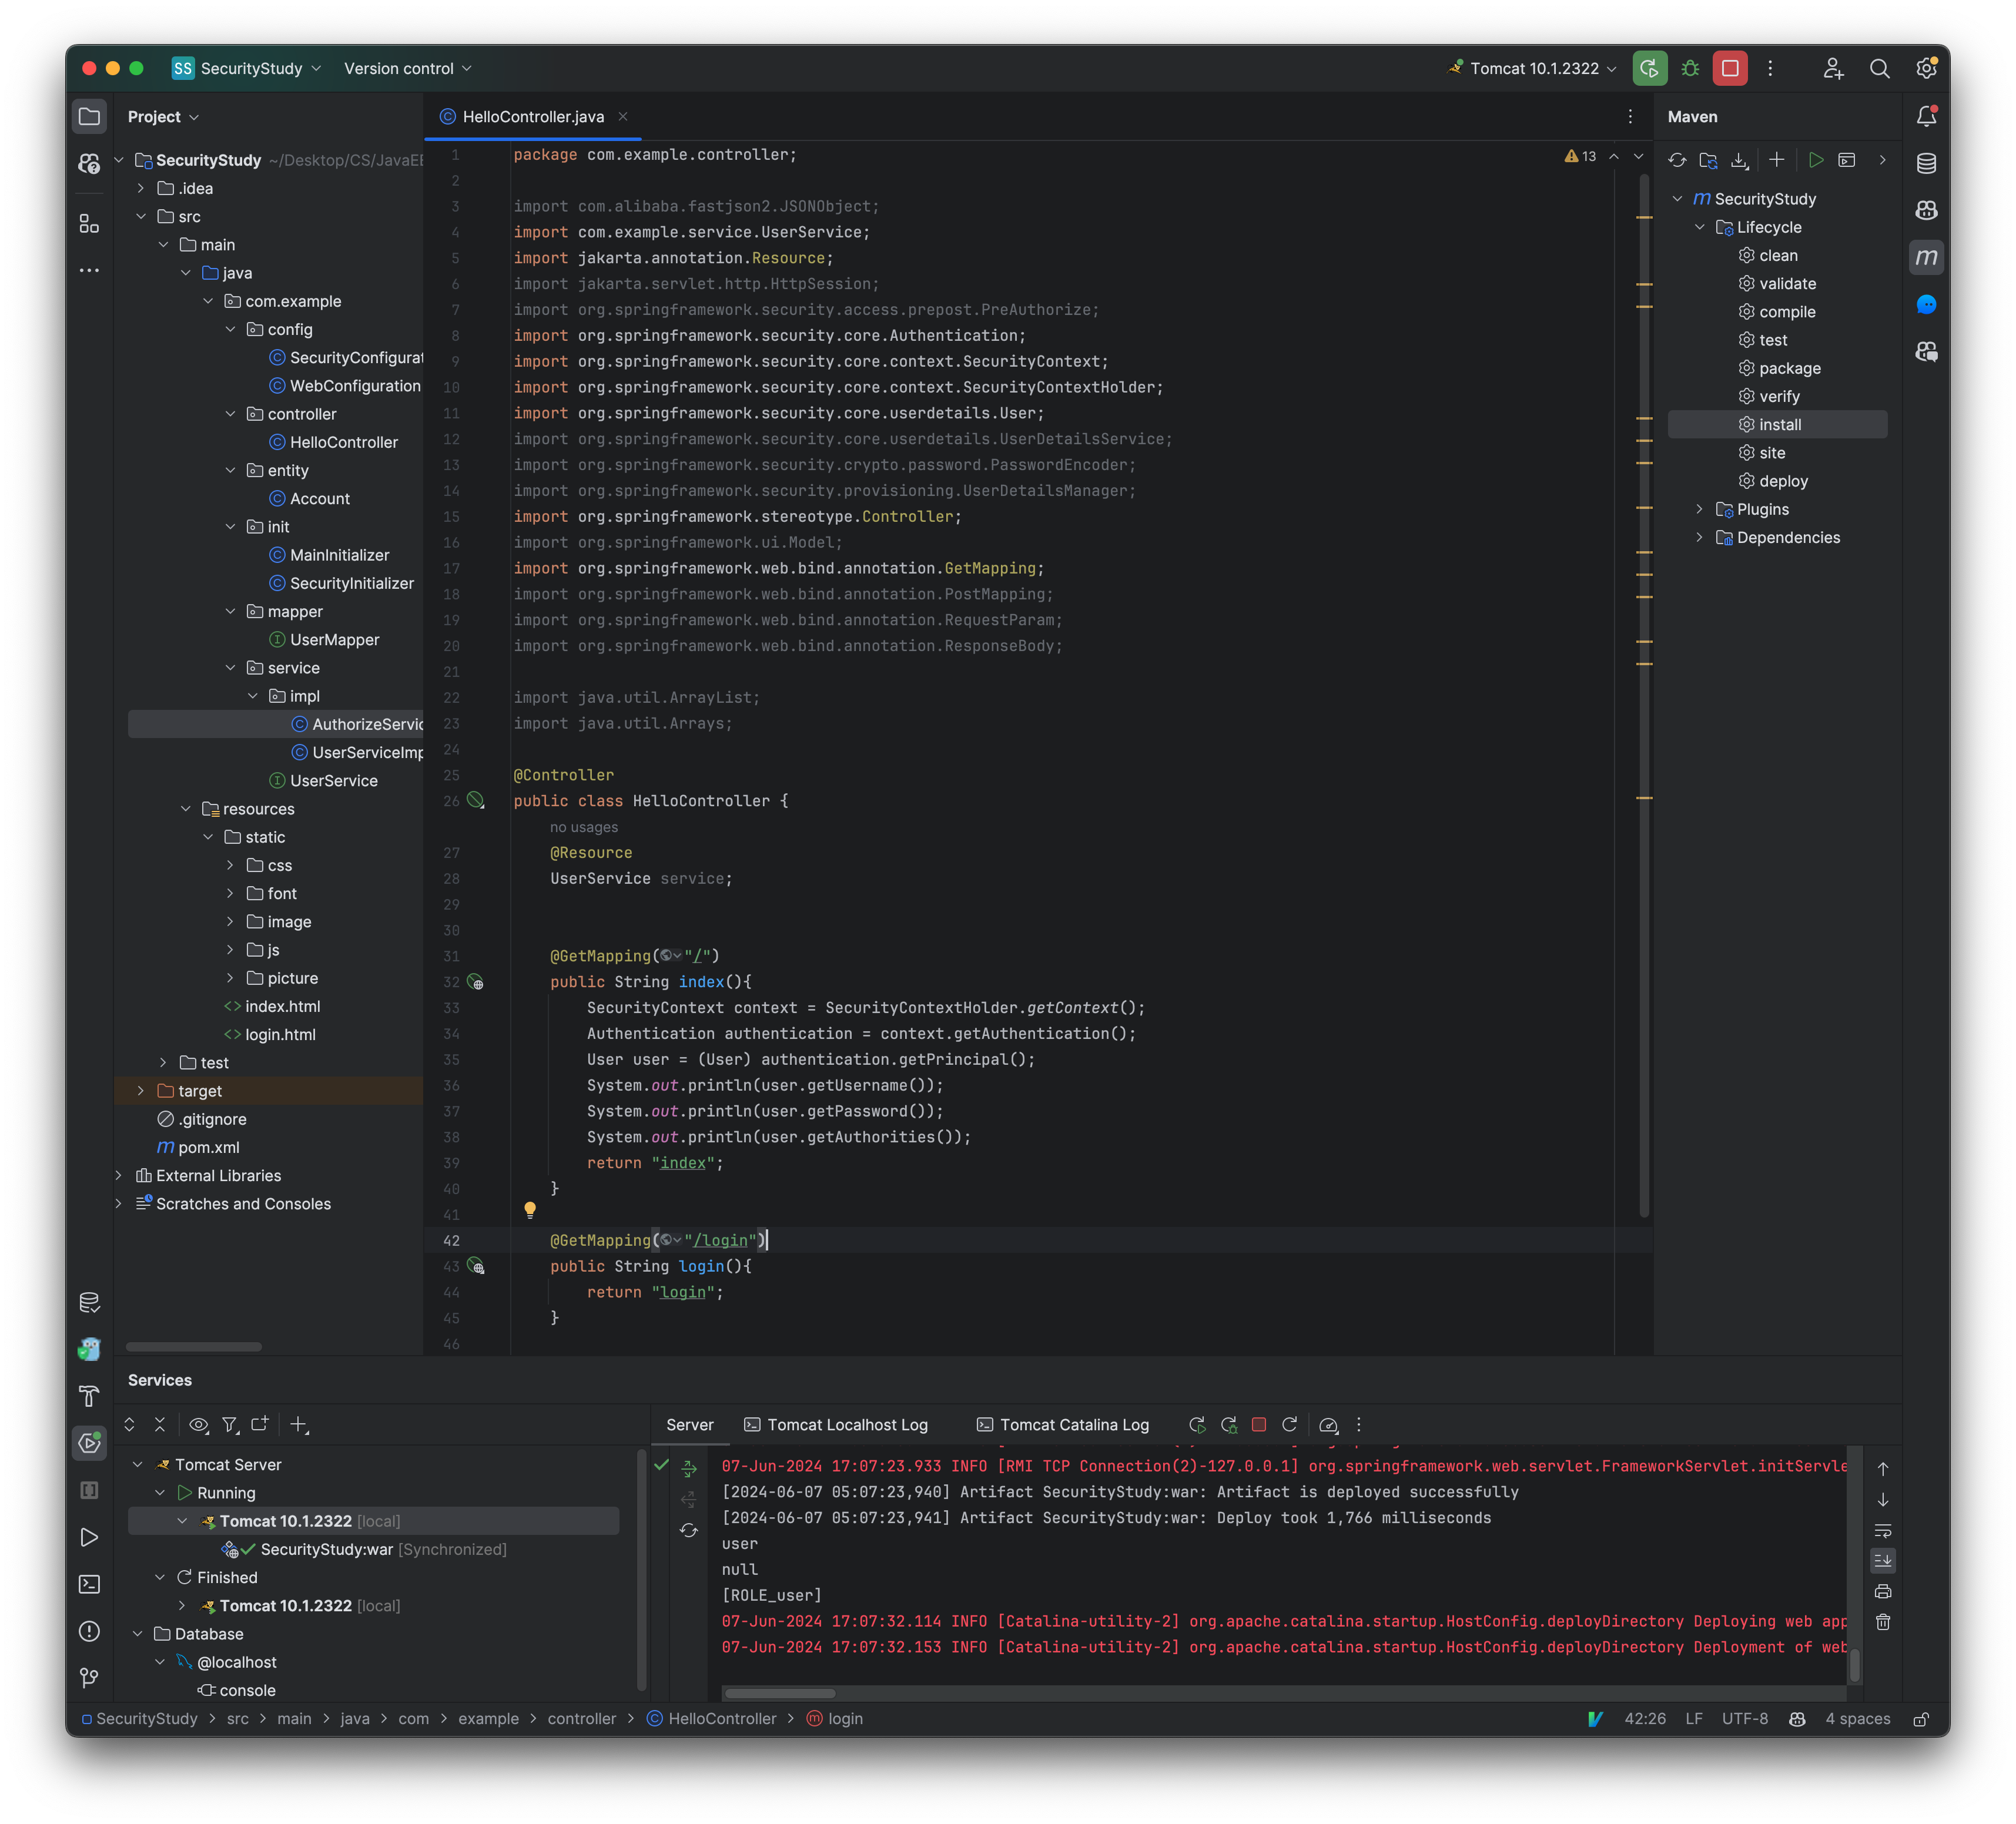Collapse the src folder in Project tree
The width and height of the screenshot is (2016, 1824).
point(142,216)
